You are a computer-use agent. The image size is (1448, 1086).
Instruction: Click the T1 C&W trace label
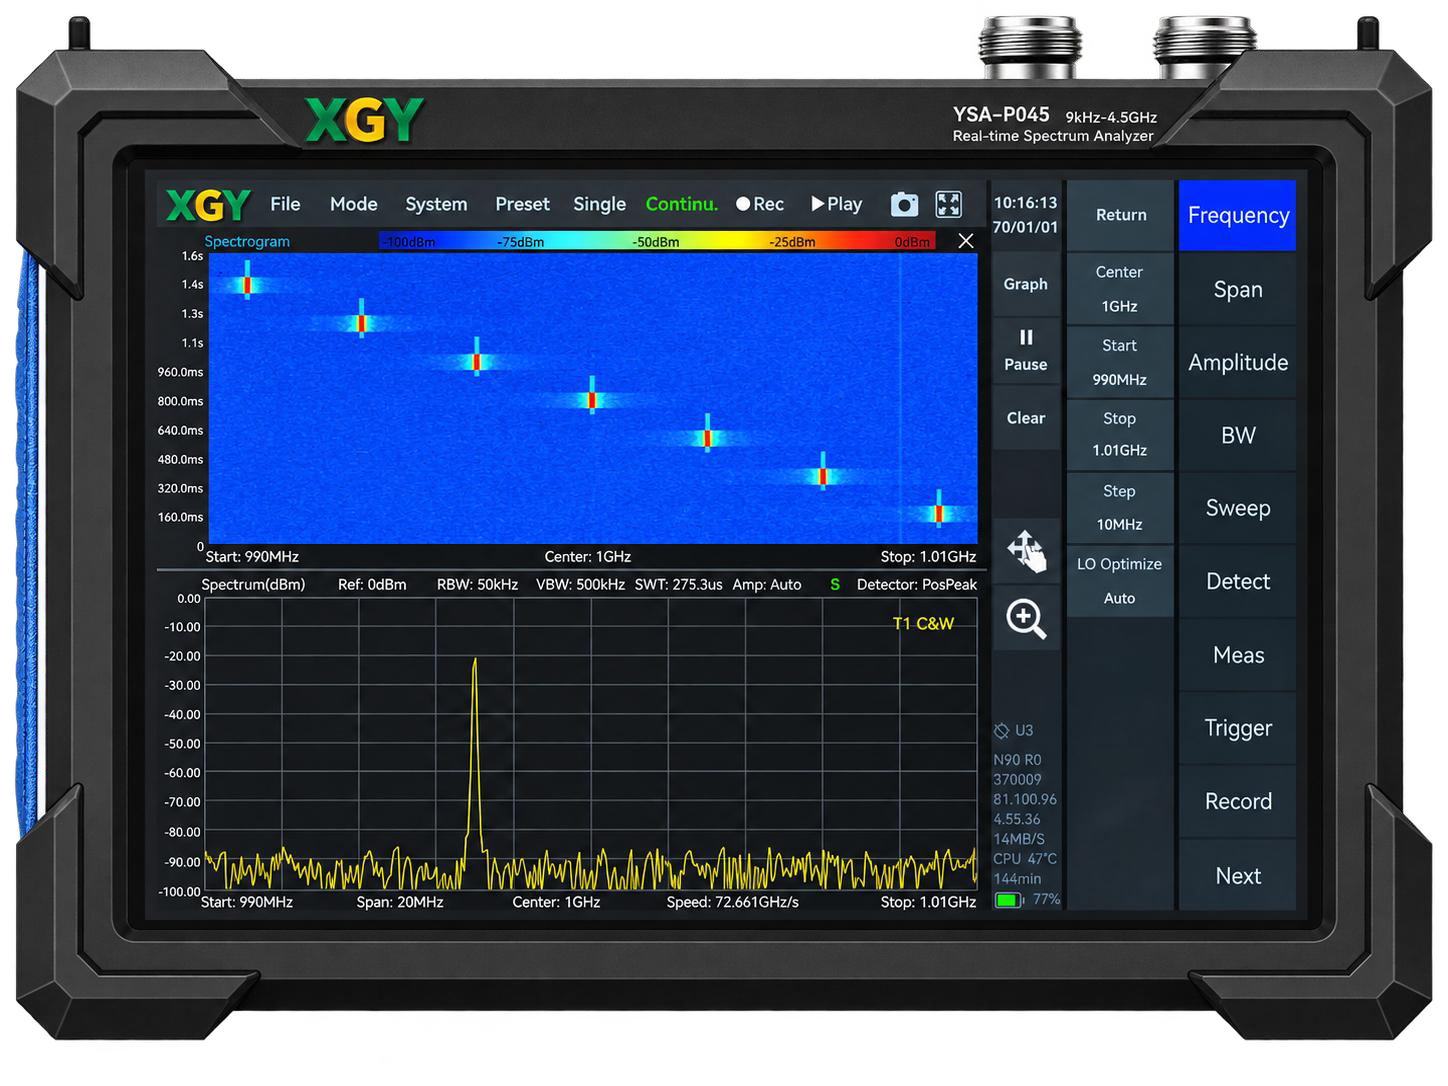pos(923,623)
